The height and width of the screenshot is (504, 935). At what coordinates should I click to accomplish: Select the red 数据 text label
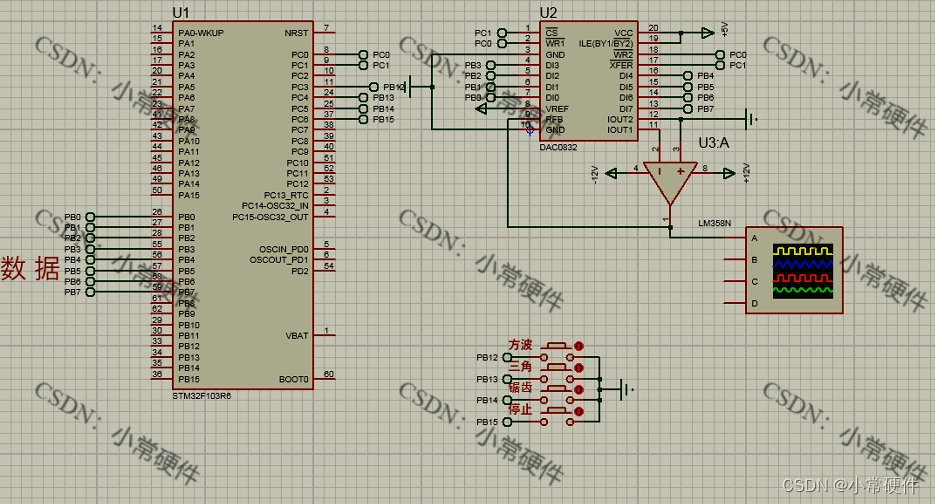click(x=30, y=268)
